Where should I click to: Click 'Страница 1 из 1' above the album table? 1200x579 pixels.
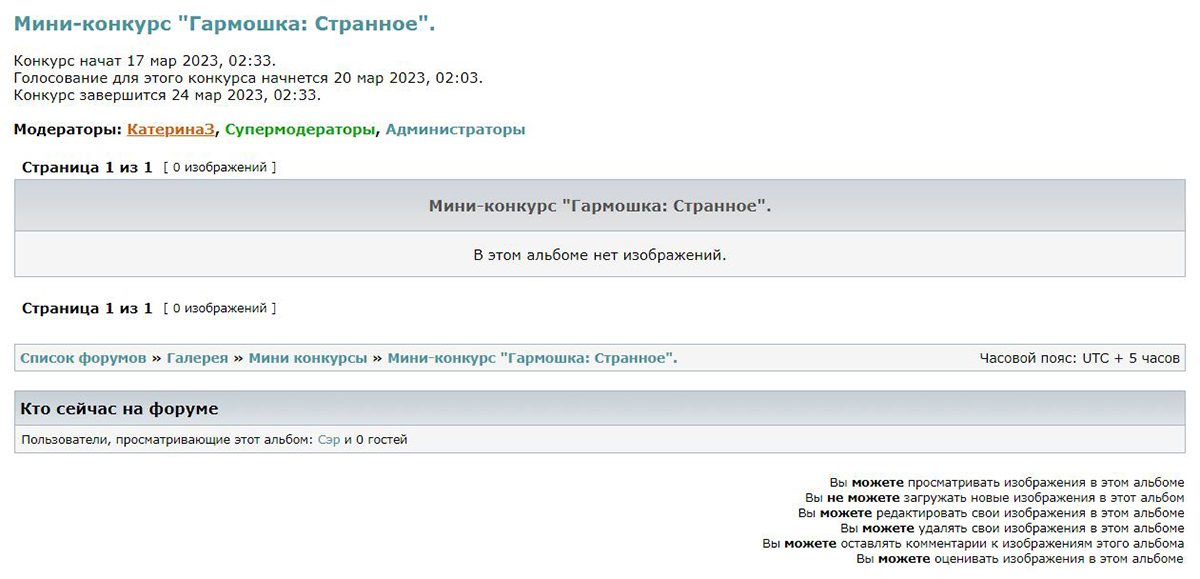click(87, 167)
